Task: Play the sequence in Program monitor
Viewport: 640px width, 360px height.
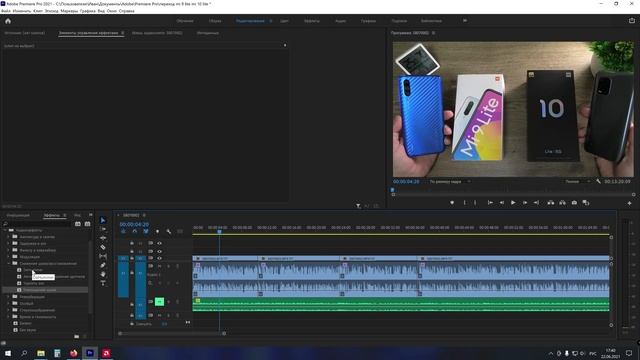Action: pos(513,202)
